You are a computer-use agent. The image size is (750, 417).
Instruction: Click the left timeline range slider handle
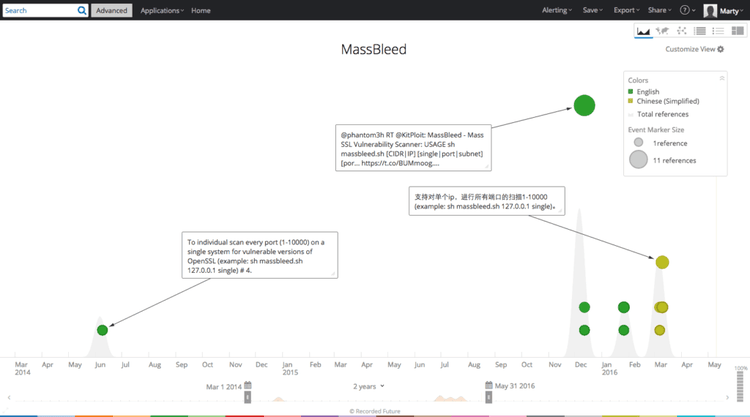(248, 397)
